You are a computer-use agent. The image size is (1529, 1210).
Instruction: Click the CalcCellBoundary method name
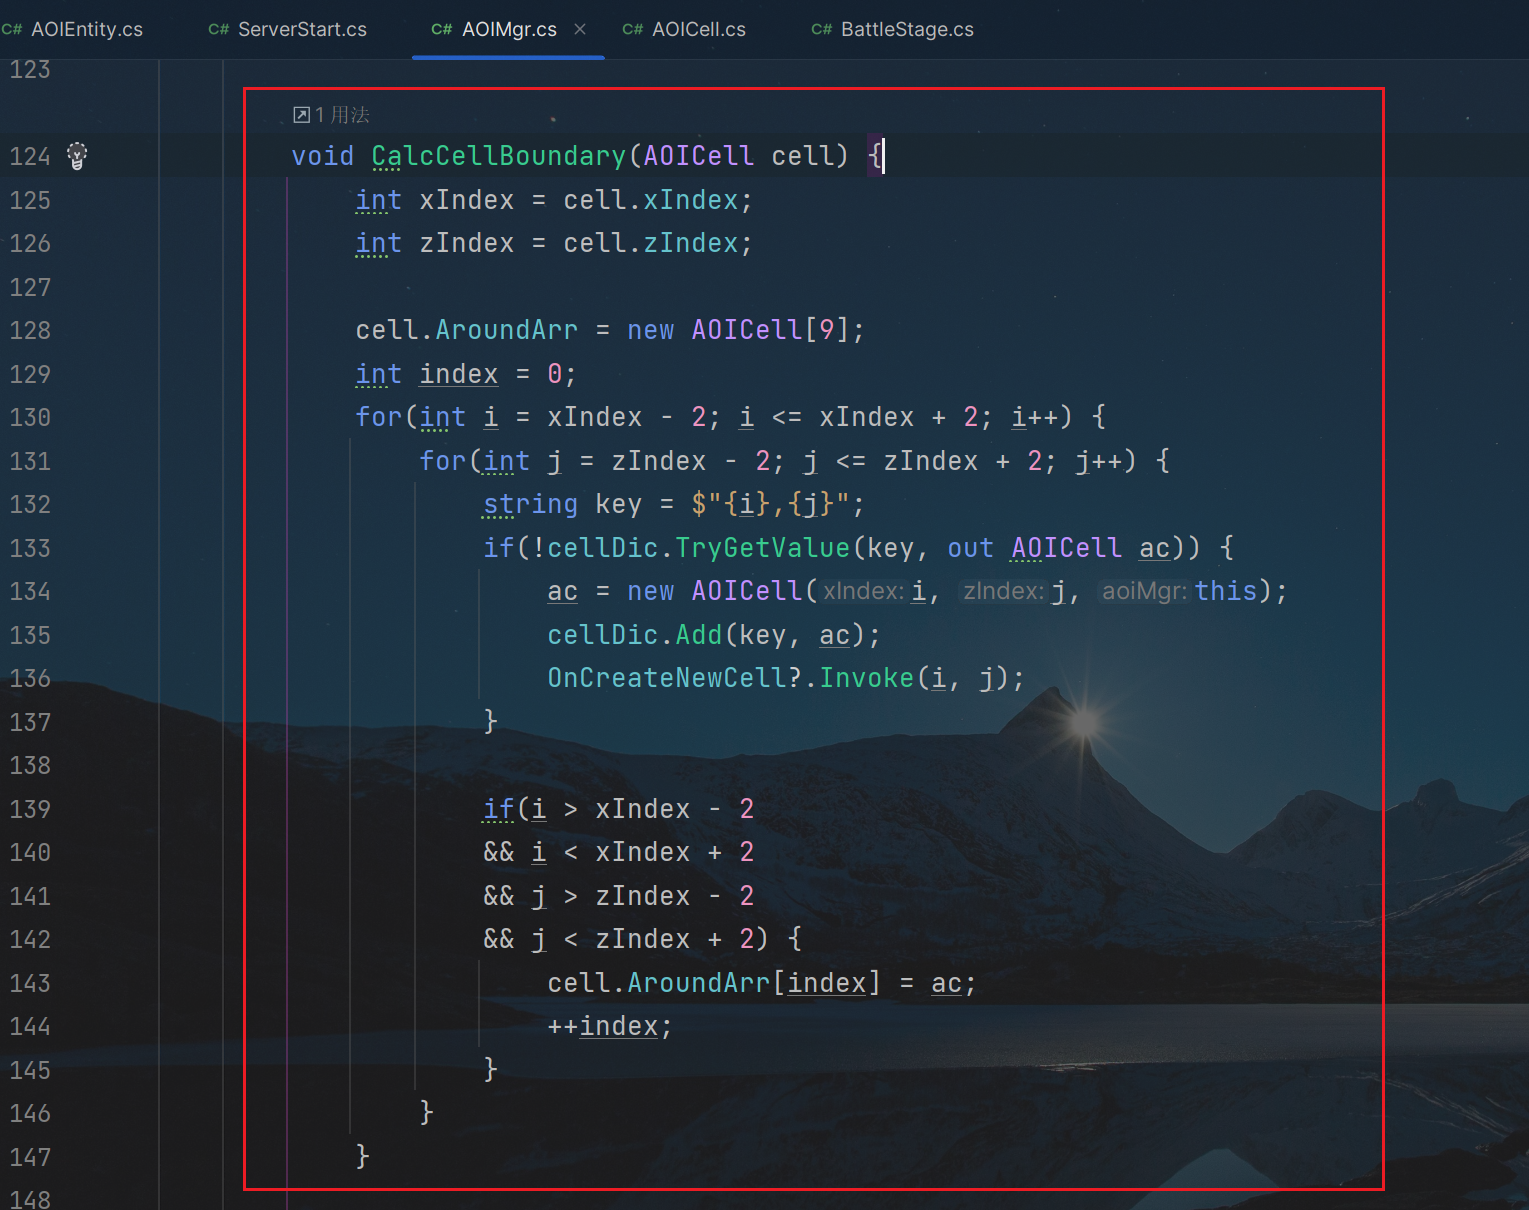(x=498, y=156)
